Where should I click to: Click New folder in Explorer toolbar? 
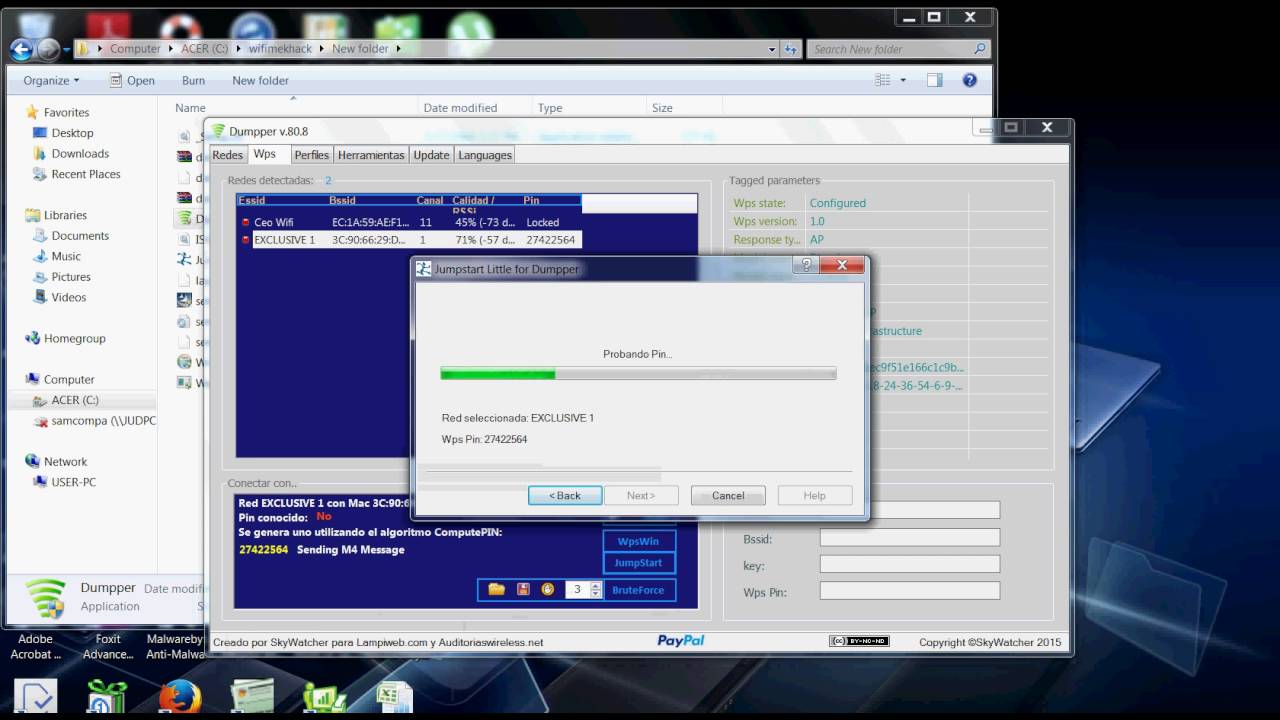click(x=260, y=80)
